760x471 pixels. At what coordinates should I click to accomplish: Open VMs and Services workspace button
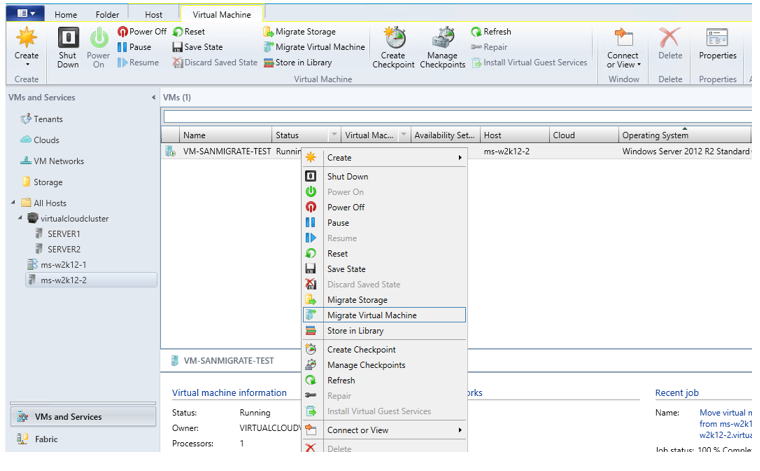(83, 417)
